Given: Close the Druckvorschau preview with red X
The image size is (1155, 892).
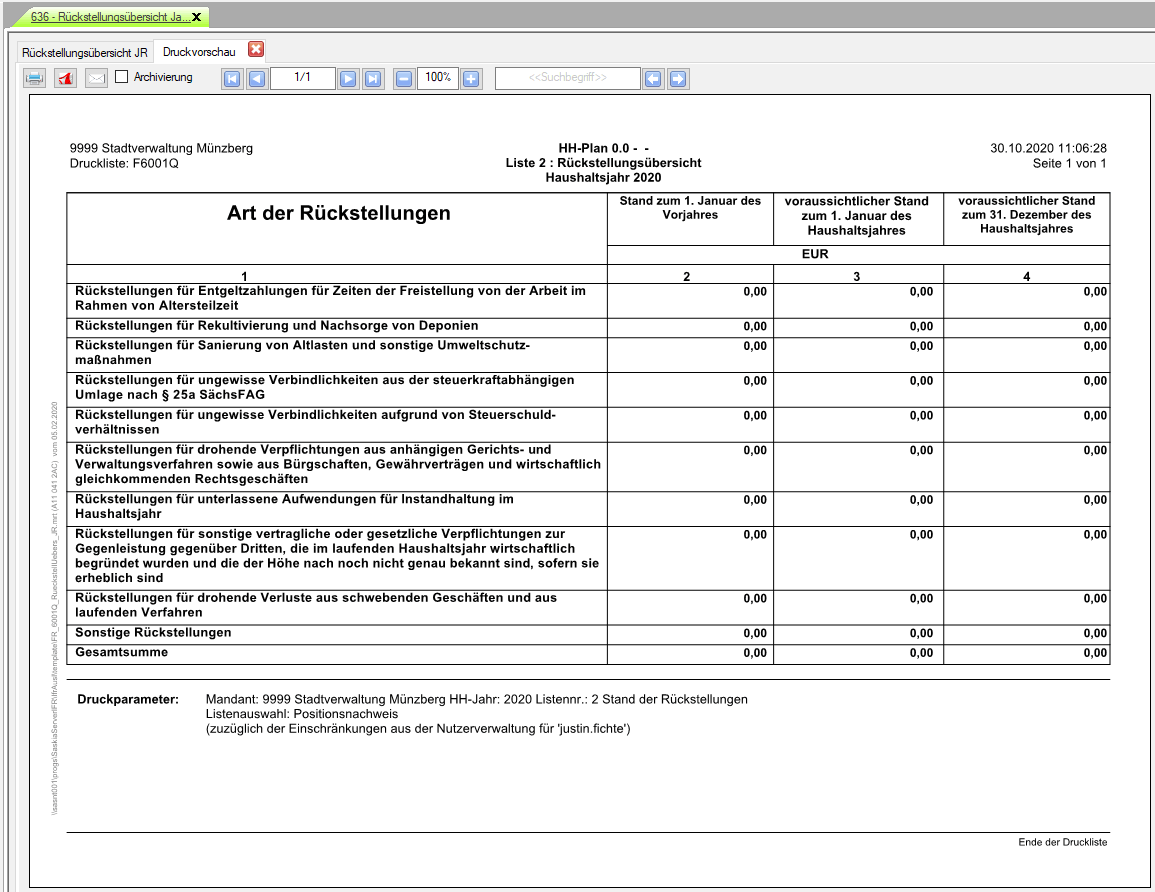Looking at the screenshot, I should coord(256,49).
